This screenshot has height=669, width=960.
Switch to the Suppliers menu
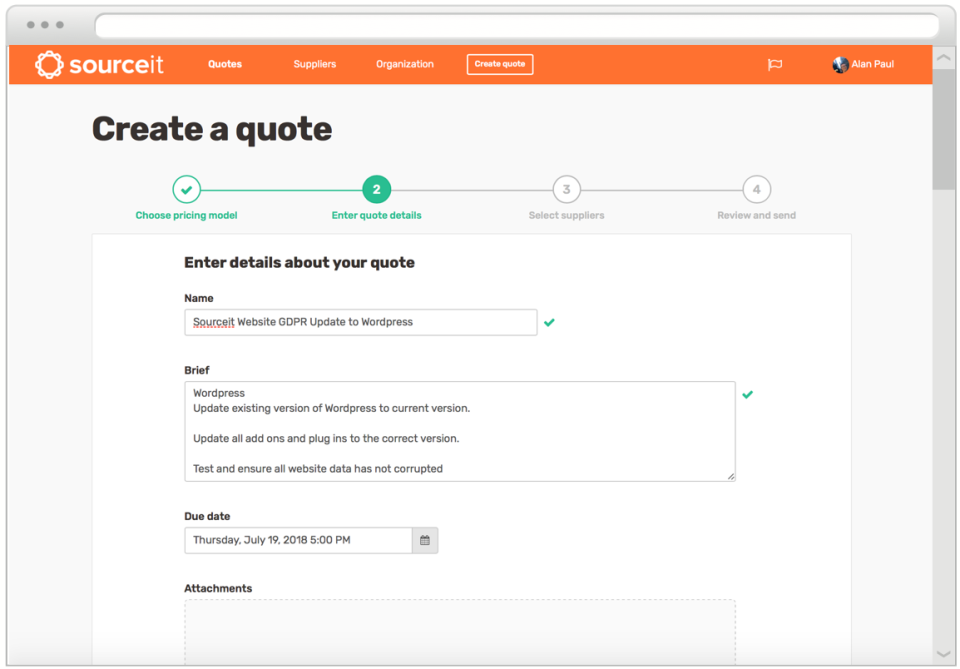click(314, 64)
